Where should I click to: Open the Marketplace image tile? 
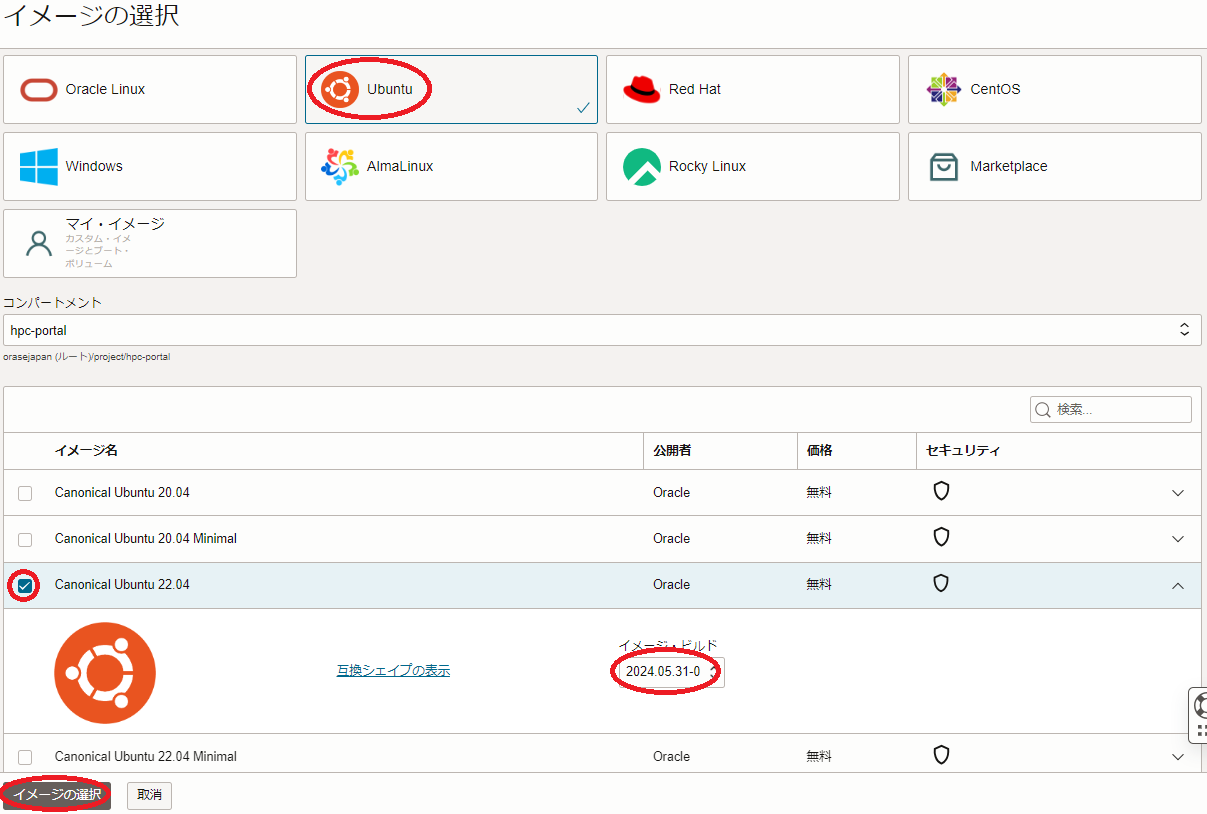pyautogui.click(x=1054, y=167)
